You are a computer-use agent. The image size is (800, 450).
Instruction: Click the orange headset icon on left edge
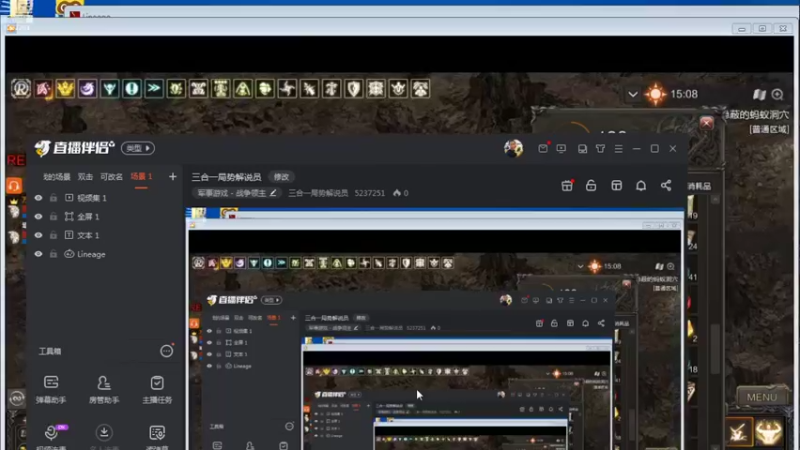click(14, 185)
